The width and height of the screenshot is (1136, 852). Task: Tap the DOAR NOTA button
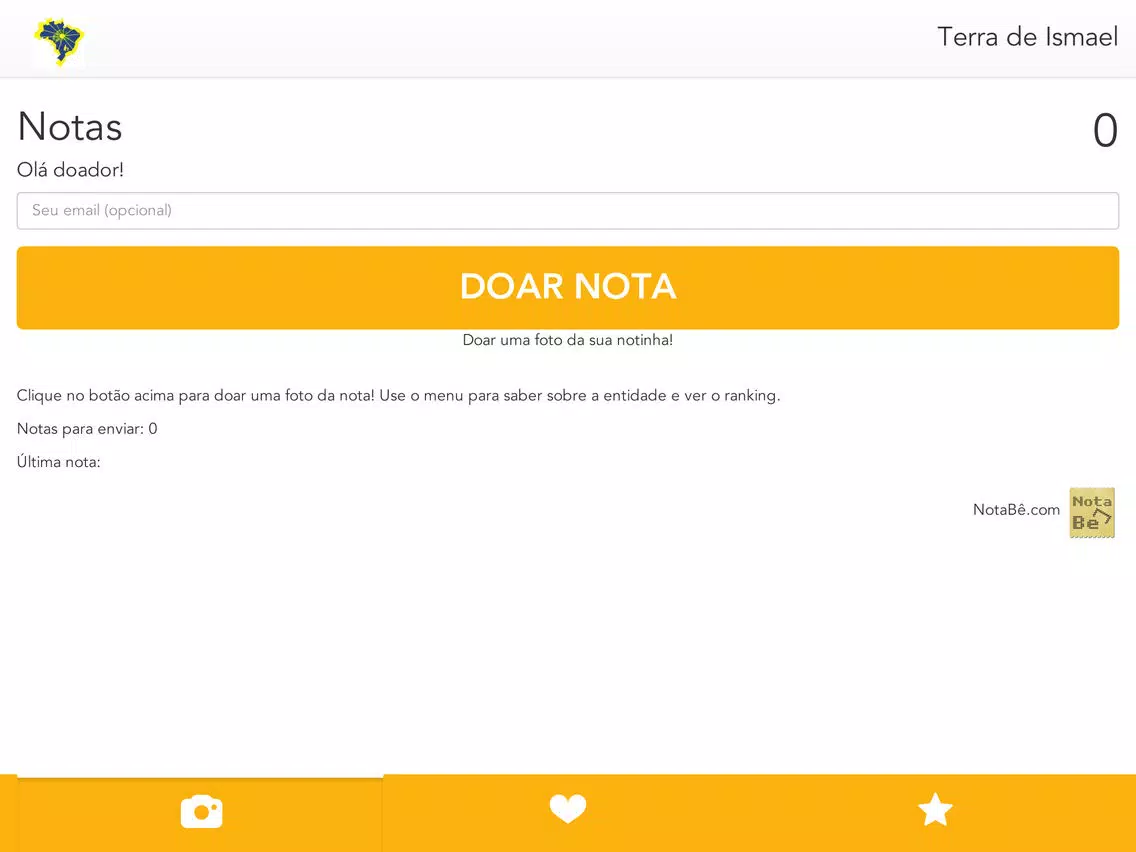coord(567,288)
